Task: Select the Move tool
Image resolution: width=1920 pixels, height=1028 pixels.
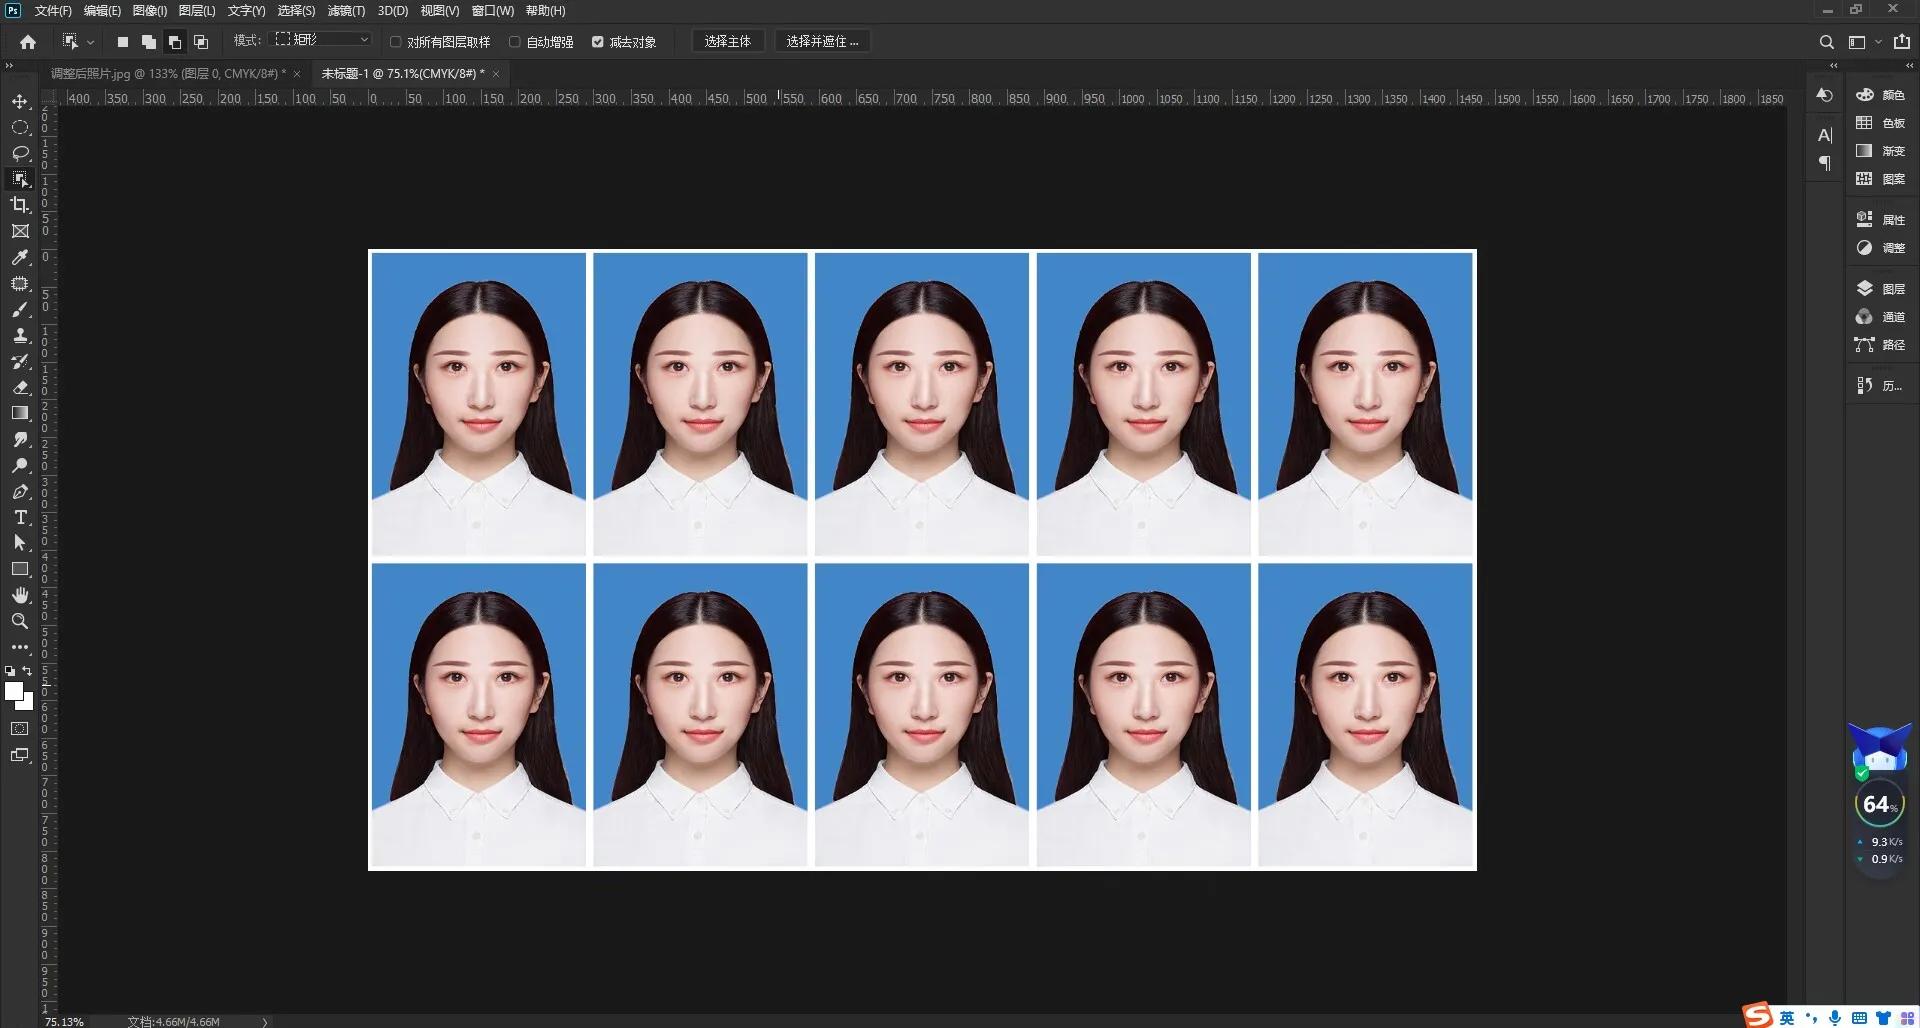Action: [20, 101]
